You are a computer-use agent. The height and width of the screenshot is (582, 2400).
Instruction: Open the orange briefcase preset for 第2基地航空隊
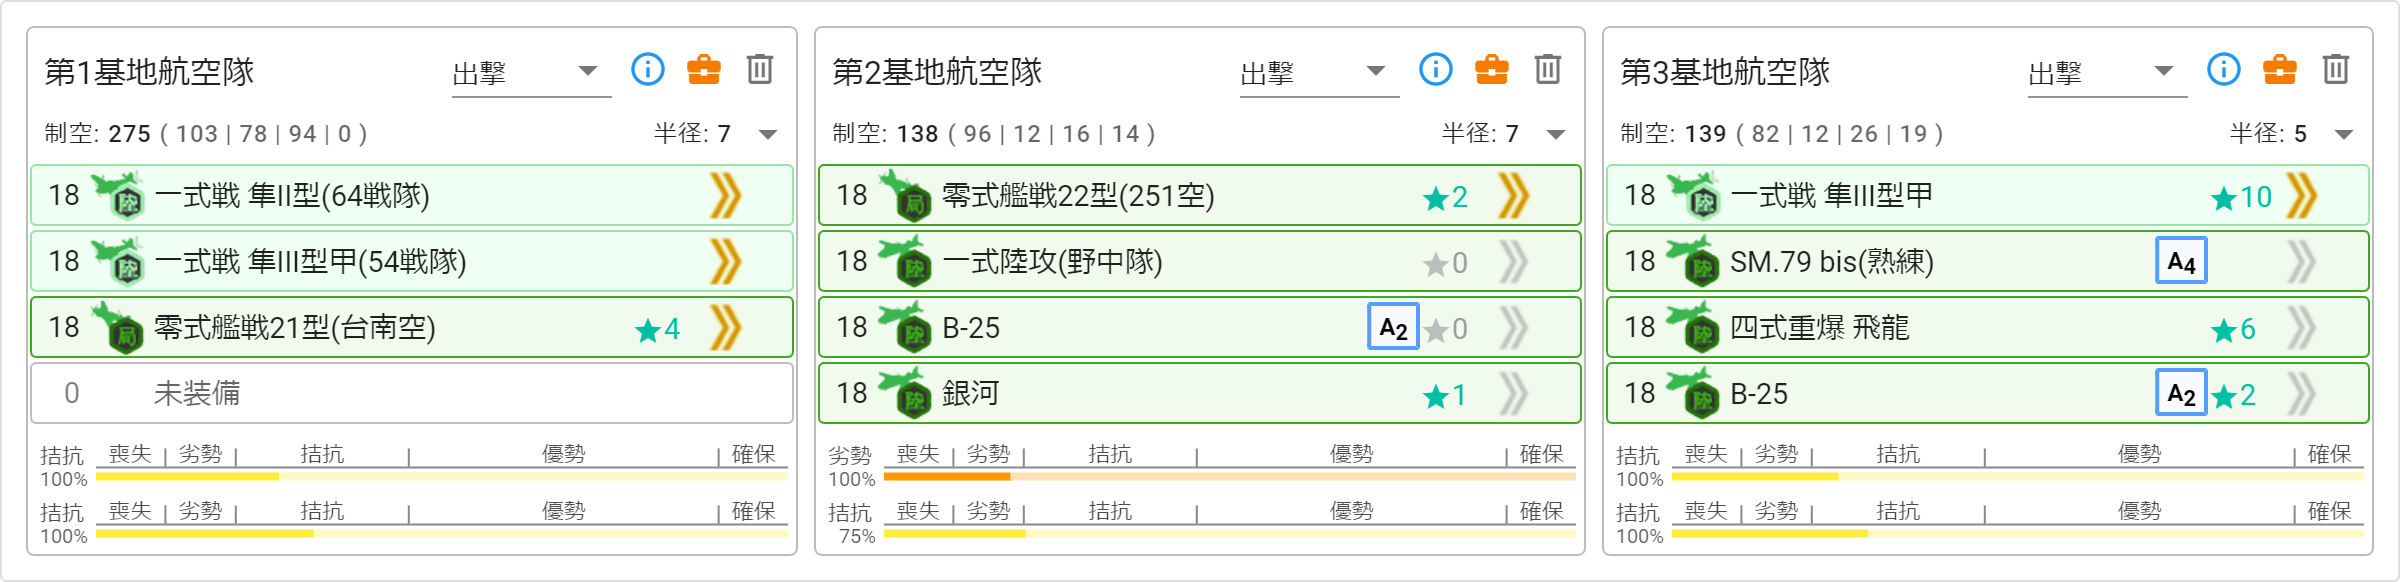click(1492, 69)
